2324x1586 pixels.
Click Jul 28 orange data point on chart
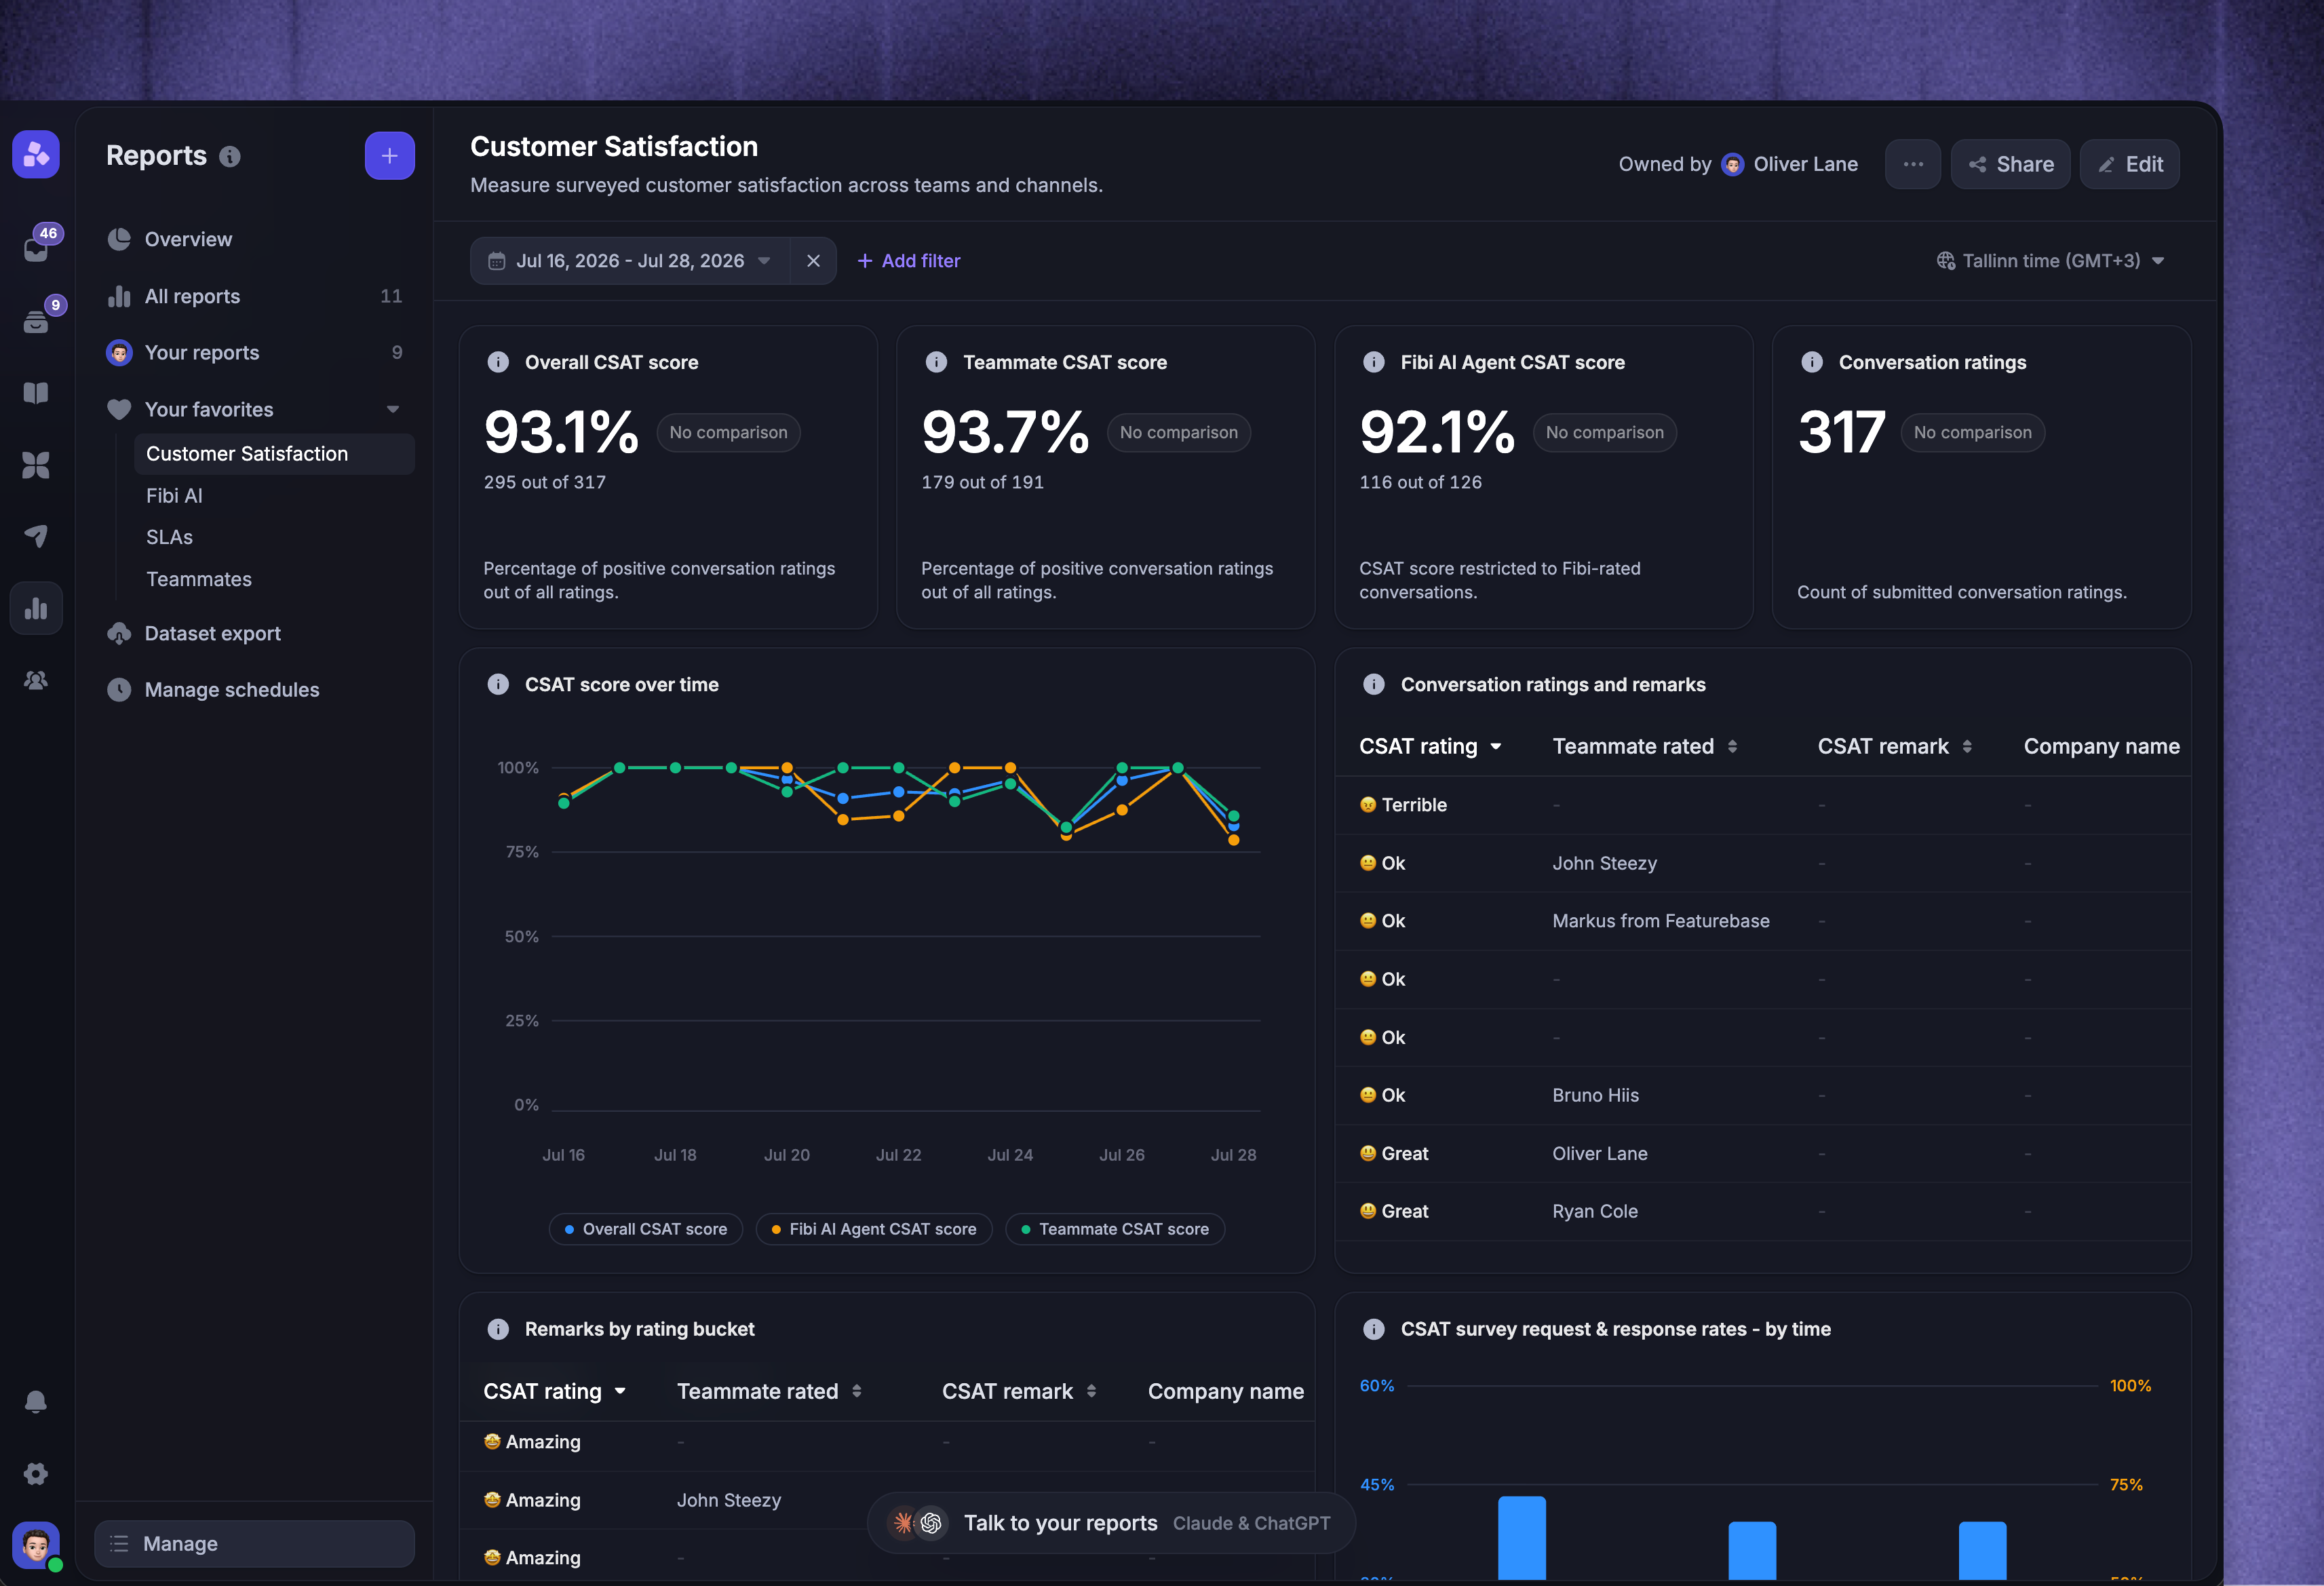click(1233, 840)
